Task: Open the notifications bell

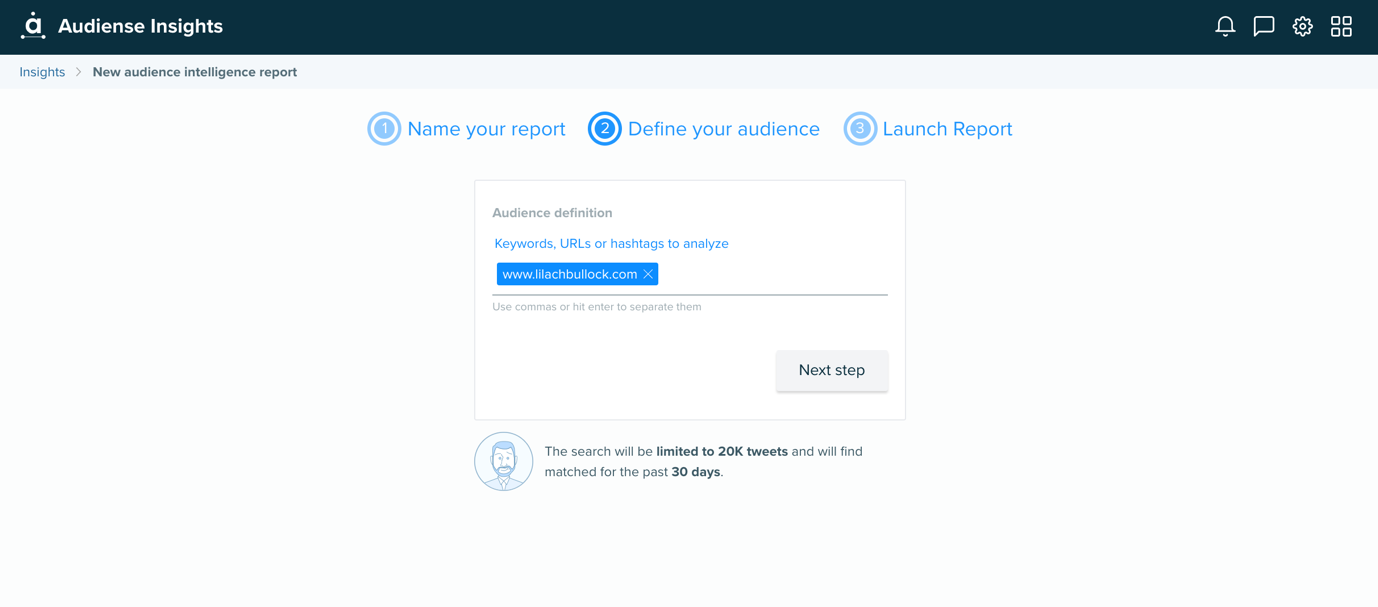Action: click(1225, 27)
